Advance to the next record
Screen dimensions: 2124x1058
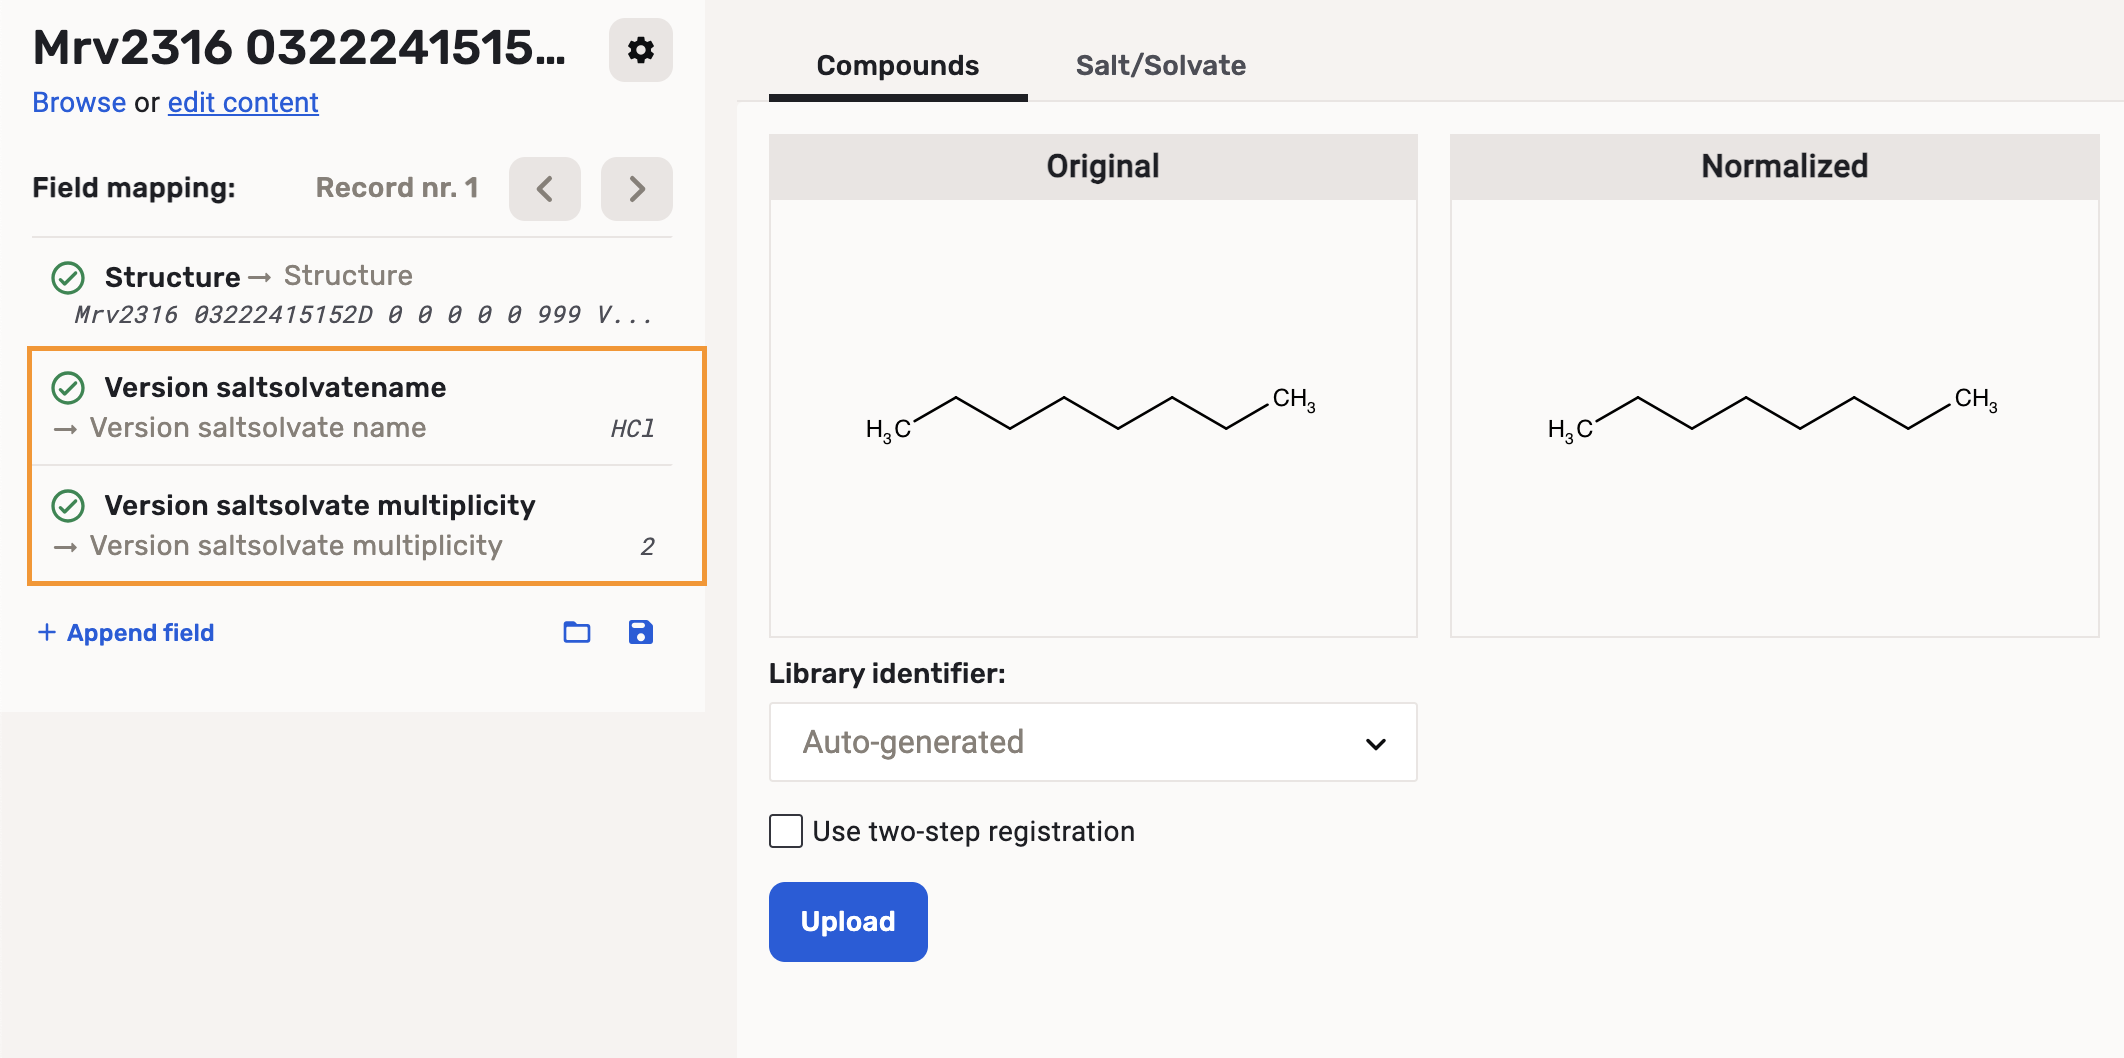tap(636, 188)
